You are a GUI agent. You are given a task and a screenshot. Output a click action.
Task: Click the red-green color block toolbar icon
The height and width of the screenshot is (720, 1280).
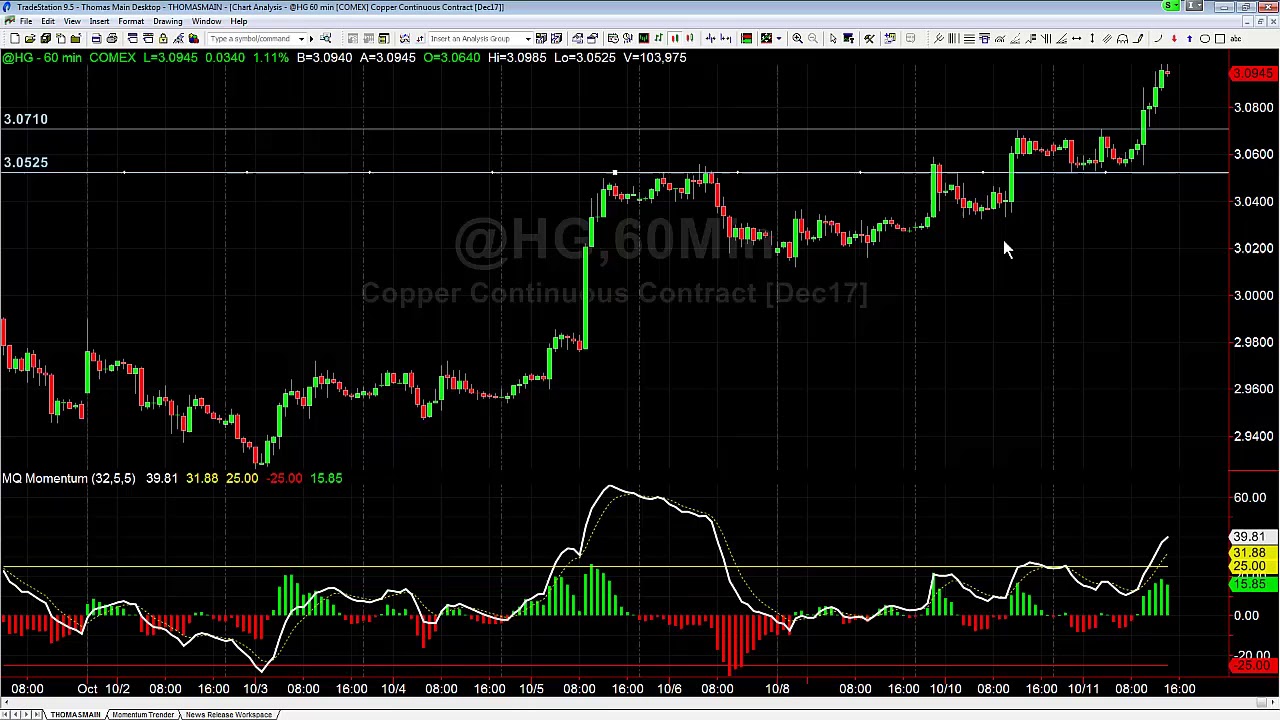click(x=746, y=38)
